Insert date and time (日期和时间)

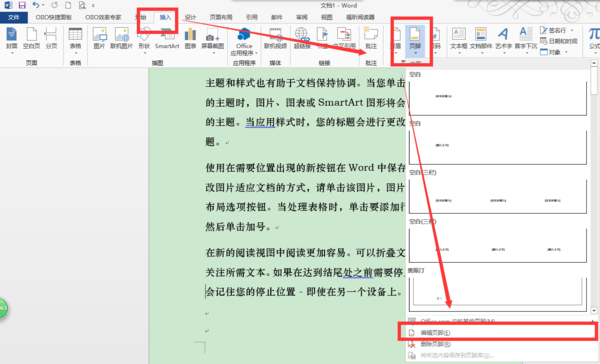(558, 41)
